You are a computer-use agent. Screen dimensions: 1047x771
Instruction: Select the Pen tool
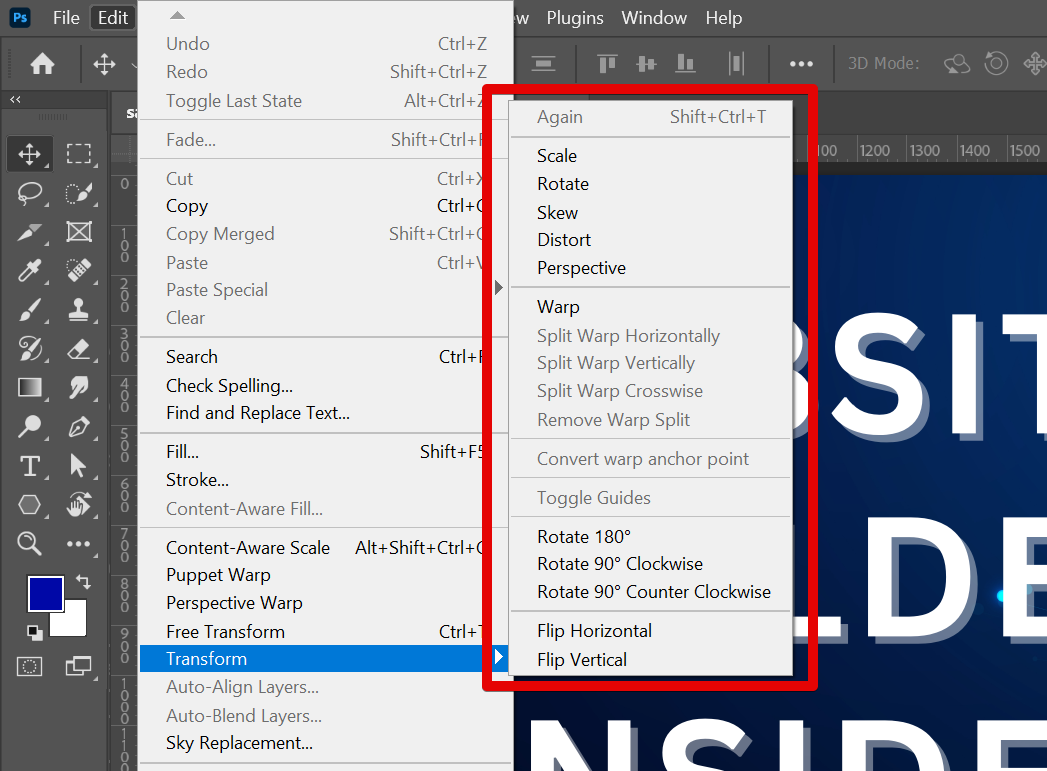click(79, 427)
